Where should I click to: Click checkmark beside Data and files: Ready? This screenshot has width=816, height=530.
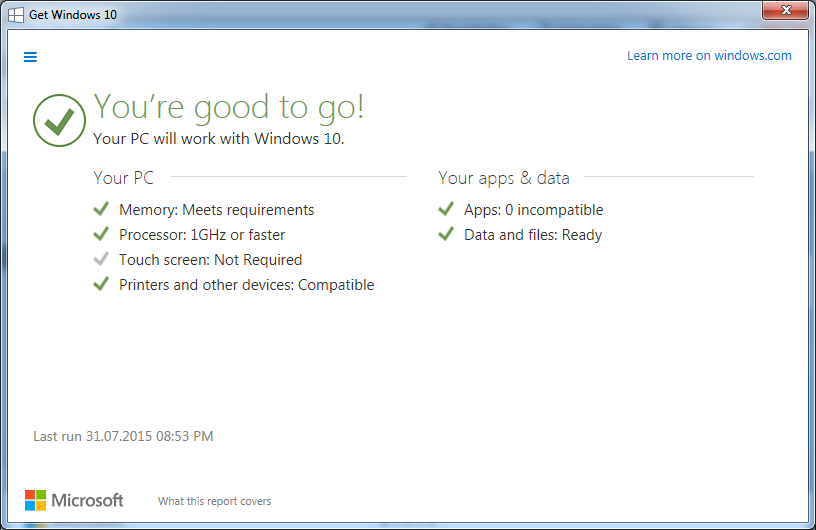(446, 234)
